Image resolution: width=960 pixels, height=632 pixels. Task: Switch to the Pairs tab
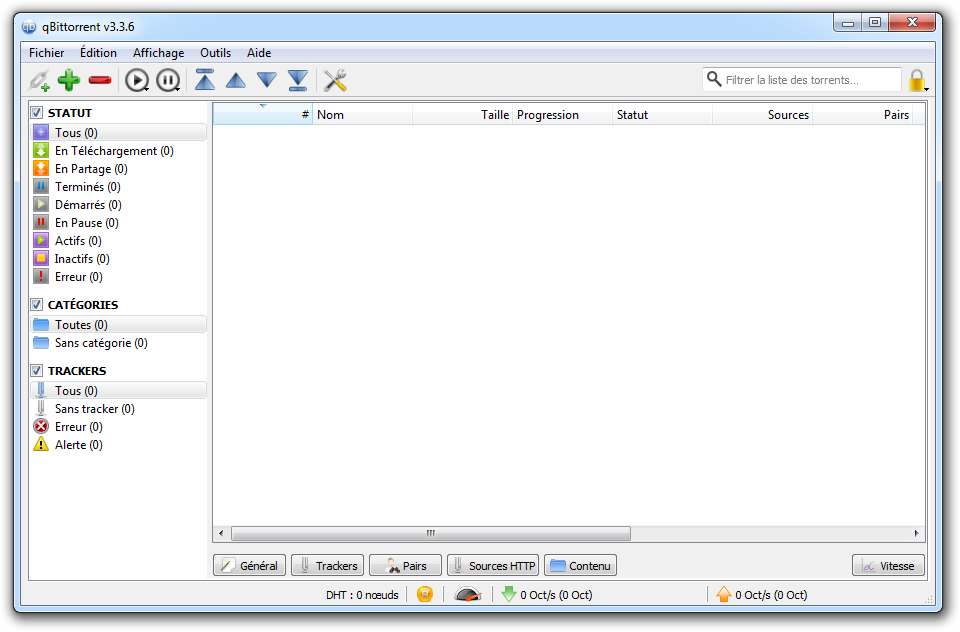[x=404, y=565]
